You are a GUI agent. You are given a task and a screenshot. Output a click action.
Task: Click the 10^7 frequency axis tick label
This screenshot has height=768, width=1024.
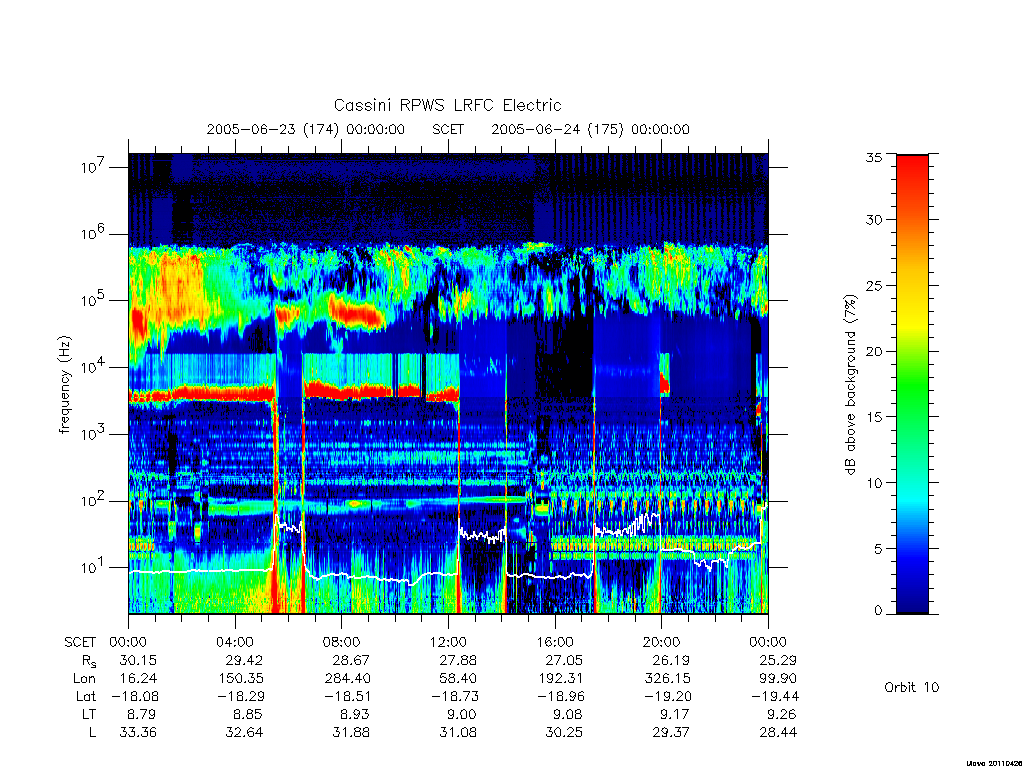[93, 167]
